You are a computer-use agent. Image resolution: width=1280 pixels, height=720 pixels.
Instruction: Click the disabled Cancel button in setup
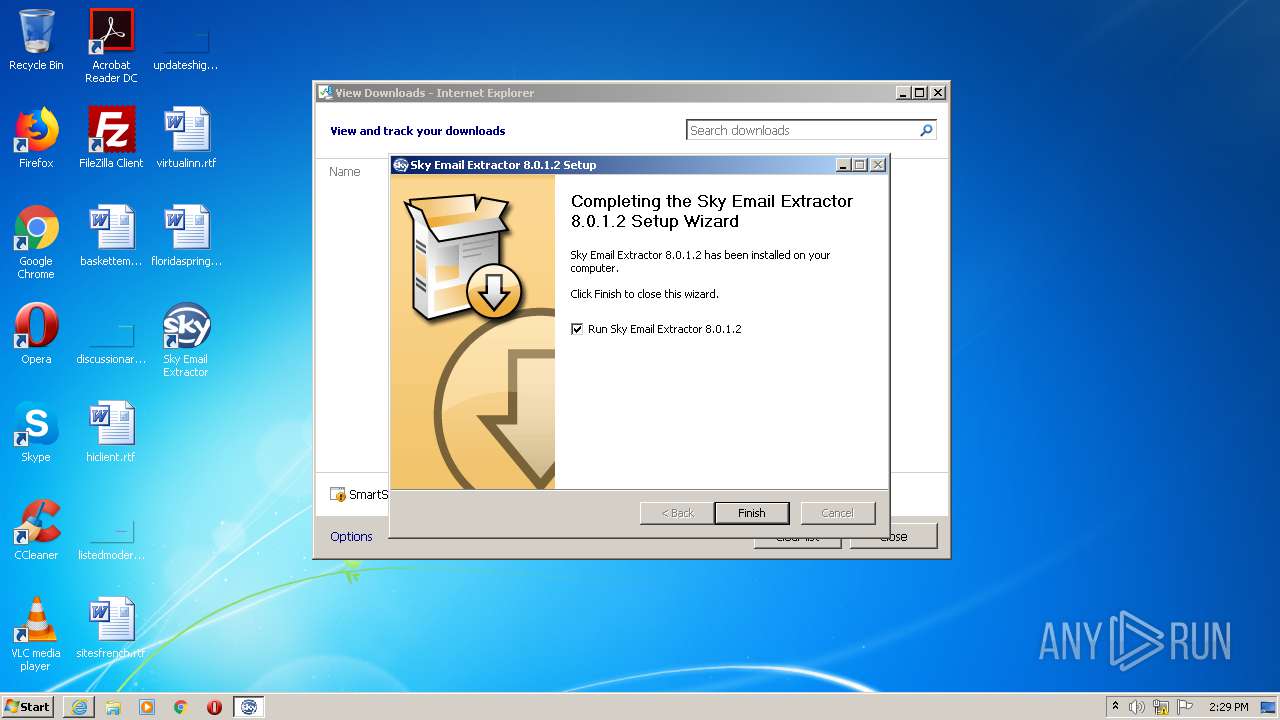pos(838,513)
